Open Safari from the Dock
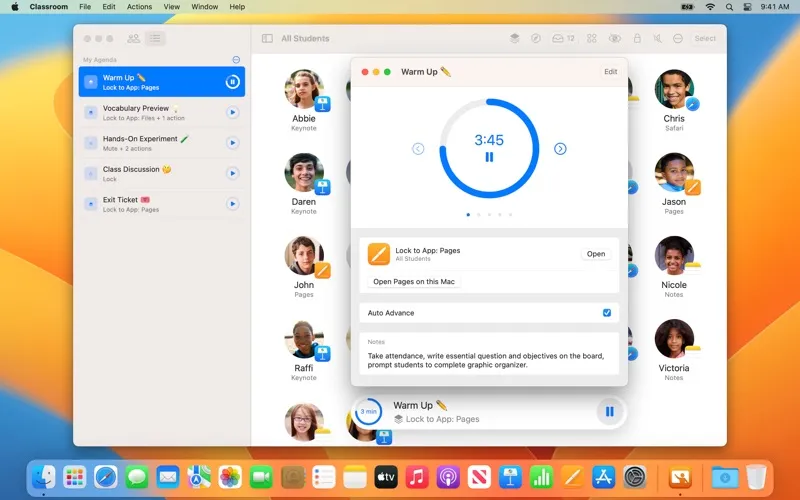The width and height of the screenshot is (800, 500). click(106, 478)
